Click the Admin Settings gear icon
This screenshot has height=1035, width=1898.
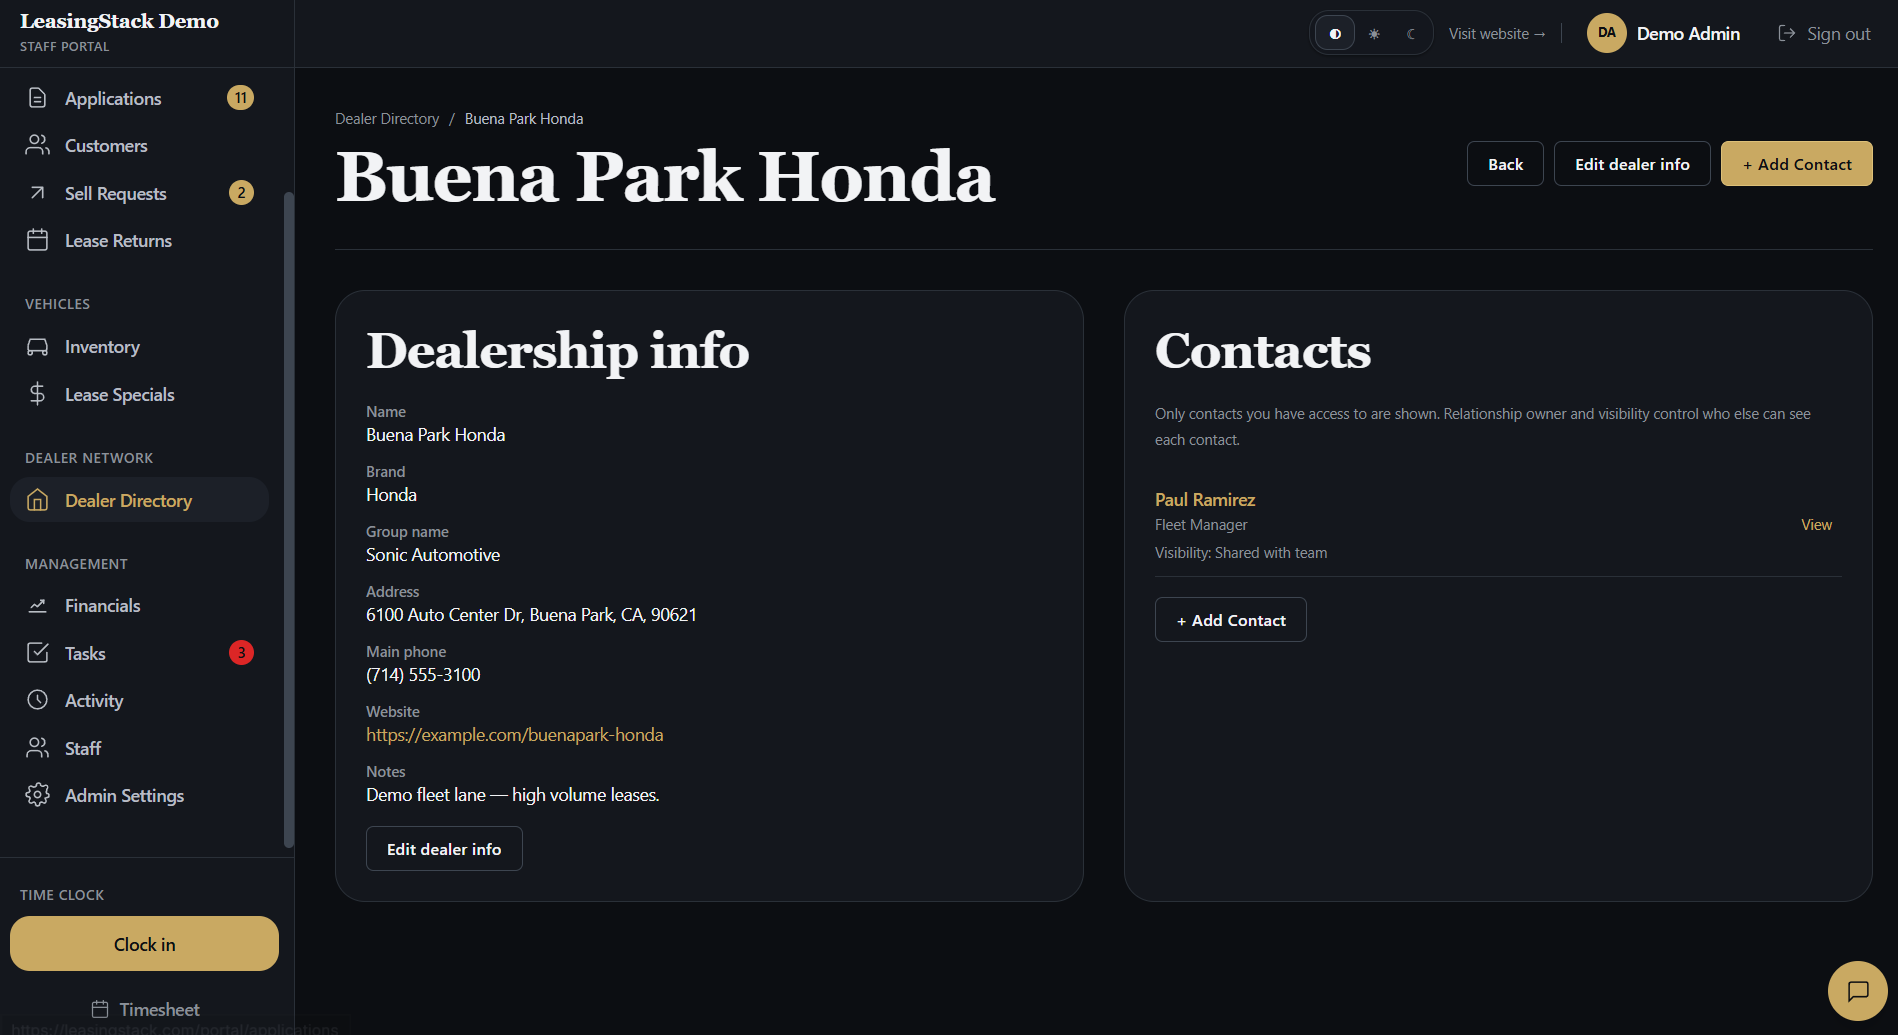click(x=38, y=795)
